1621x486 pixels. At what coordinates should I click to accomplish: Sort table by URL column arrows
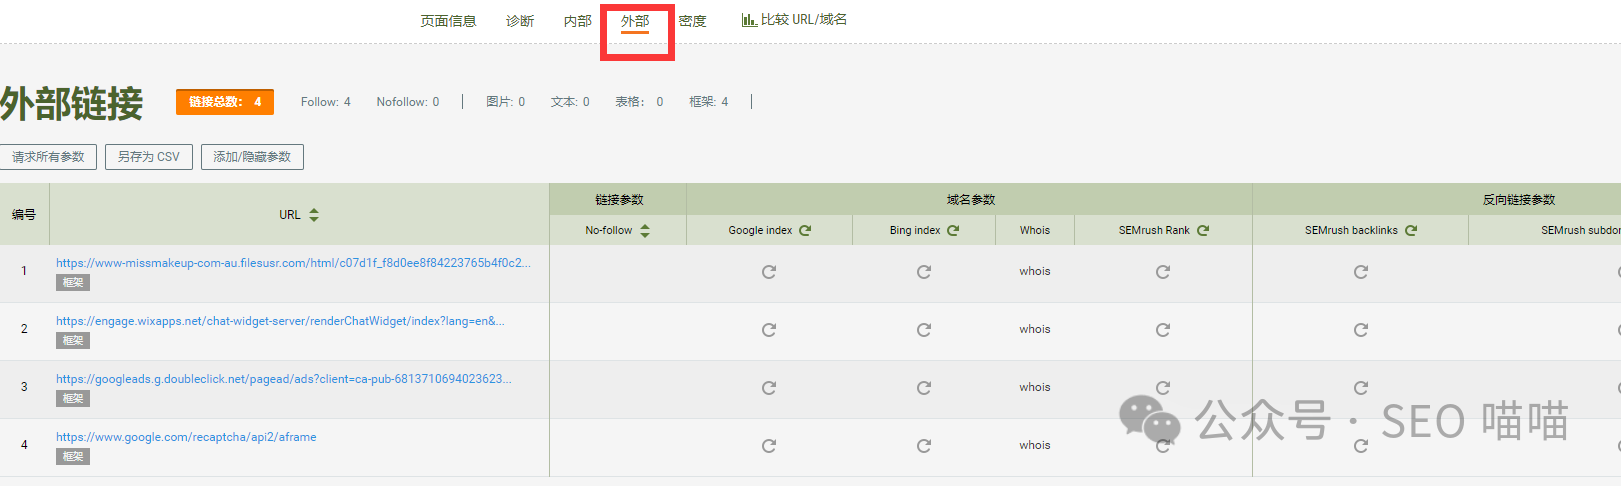[x=314, y=215]
